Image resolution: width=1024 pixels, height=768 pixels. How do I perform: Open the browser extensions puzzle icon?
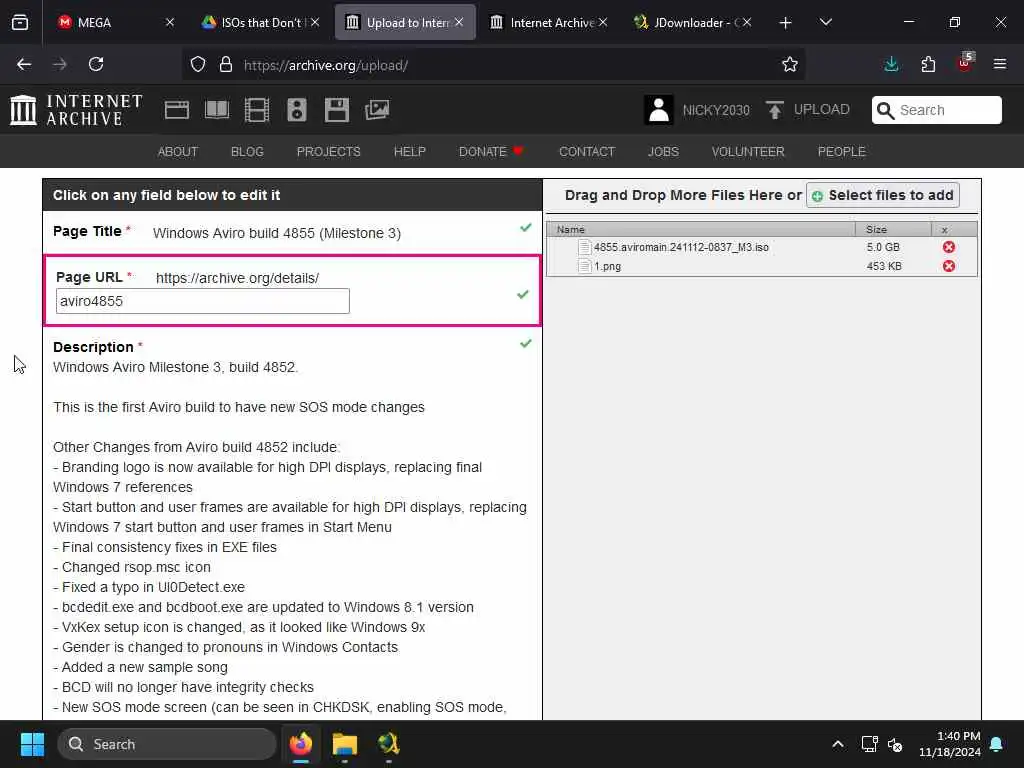(x=928, y=64)
